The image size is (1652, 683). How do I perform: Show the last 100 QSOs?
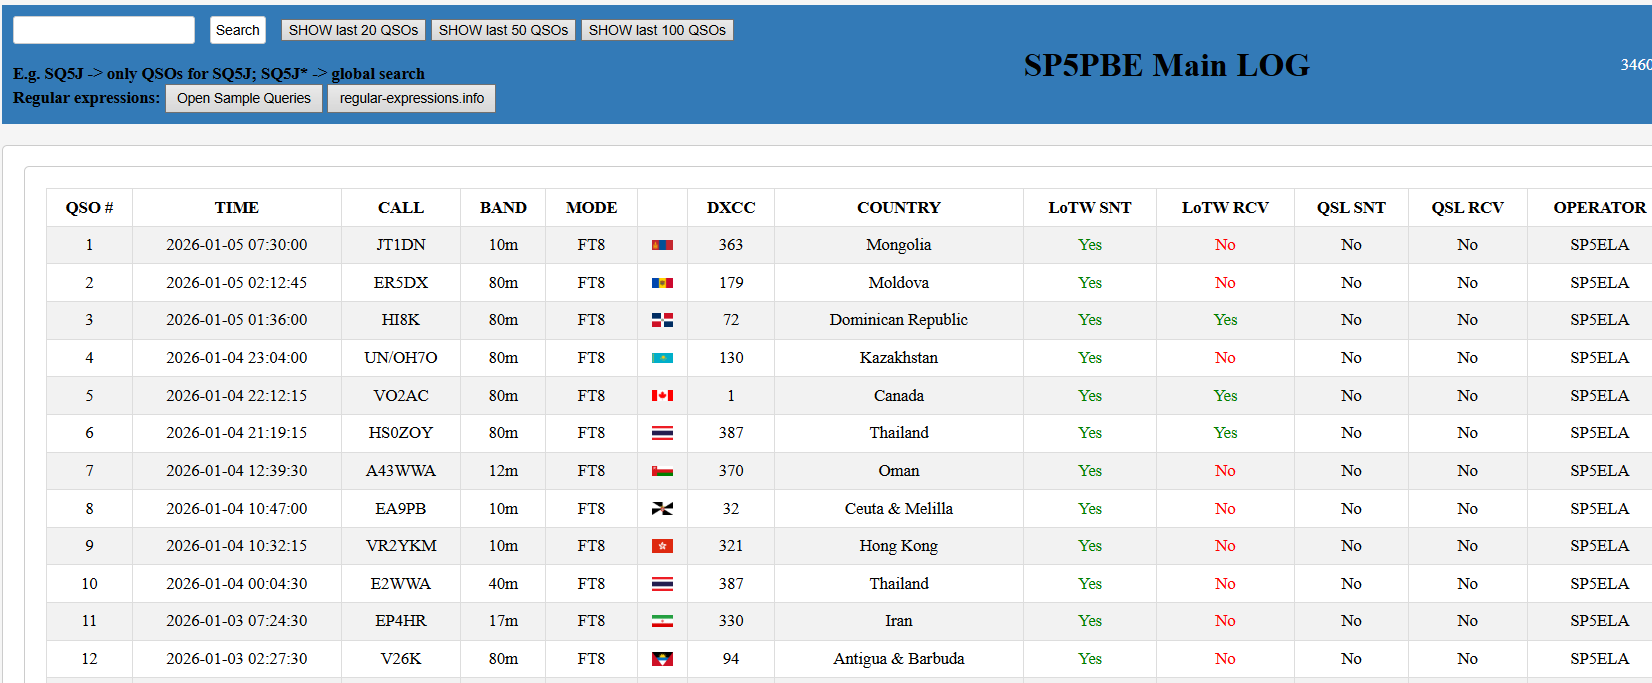tap(657, 30)
